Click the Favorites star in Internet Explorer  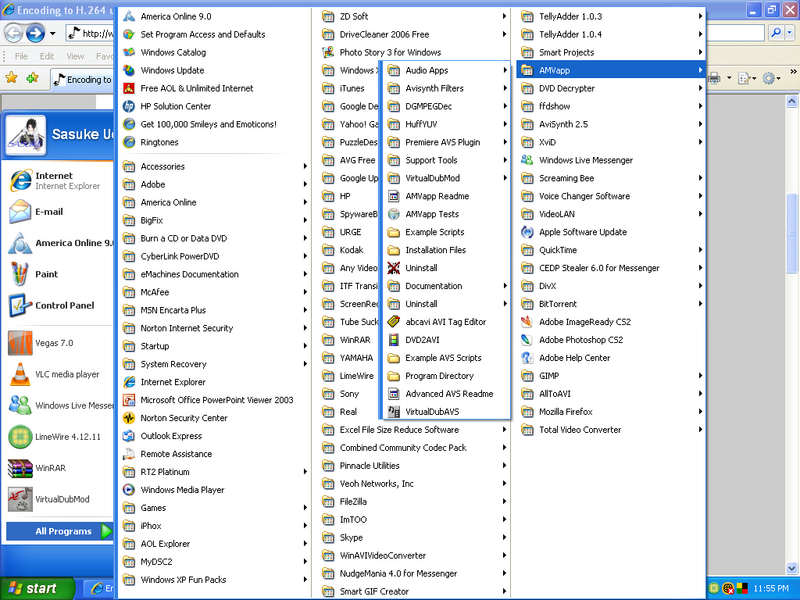[11, 78]
